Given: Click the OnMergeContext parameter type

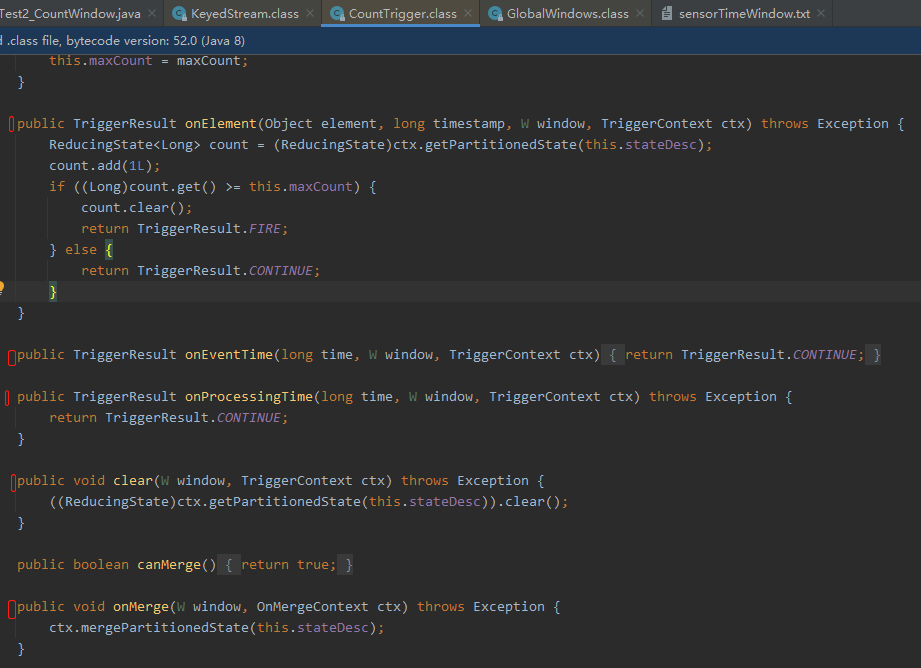Looking at the screenshot, I should point(312,607).
